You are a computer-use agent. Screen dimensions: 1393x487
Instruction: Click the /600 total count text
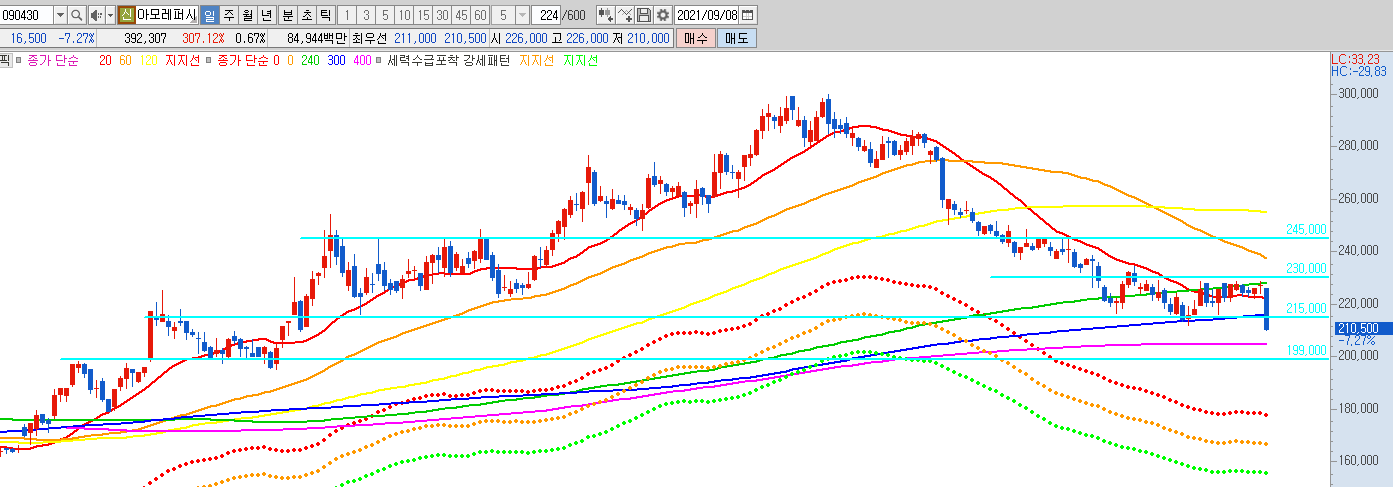pos(576,15)
